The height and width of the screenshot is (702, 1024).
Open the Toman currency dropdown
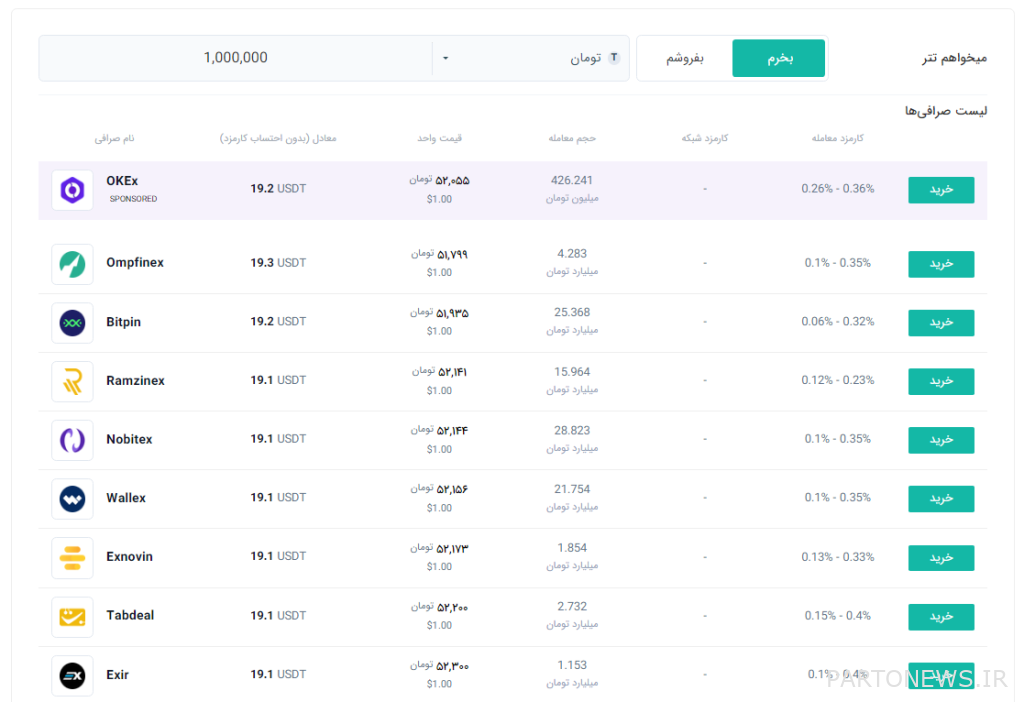[x=530, y=58]
